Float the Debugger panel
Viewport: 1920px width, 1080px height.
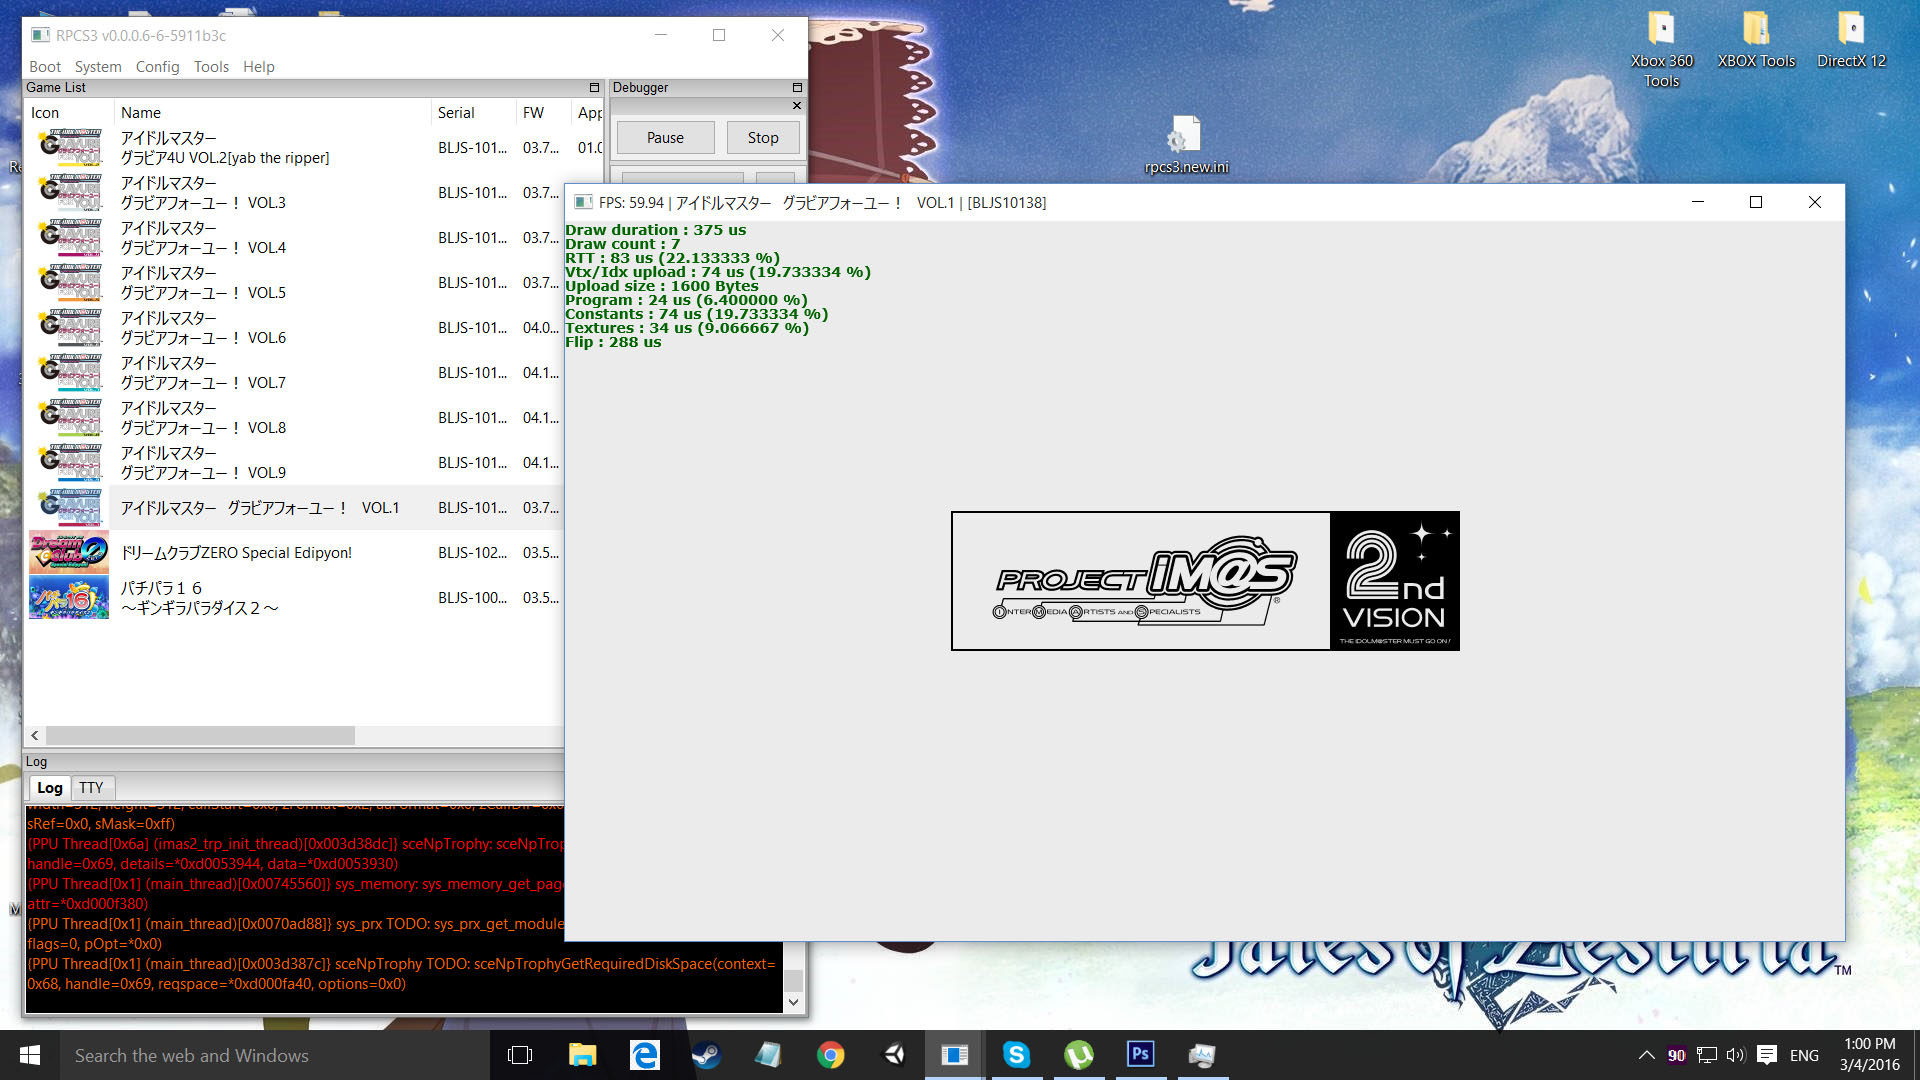(797, 88)
